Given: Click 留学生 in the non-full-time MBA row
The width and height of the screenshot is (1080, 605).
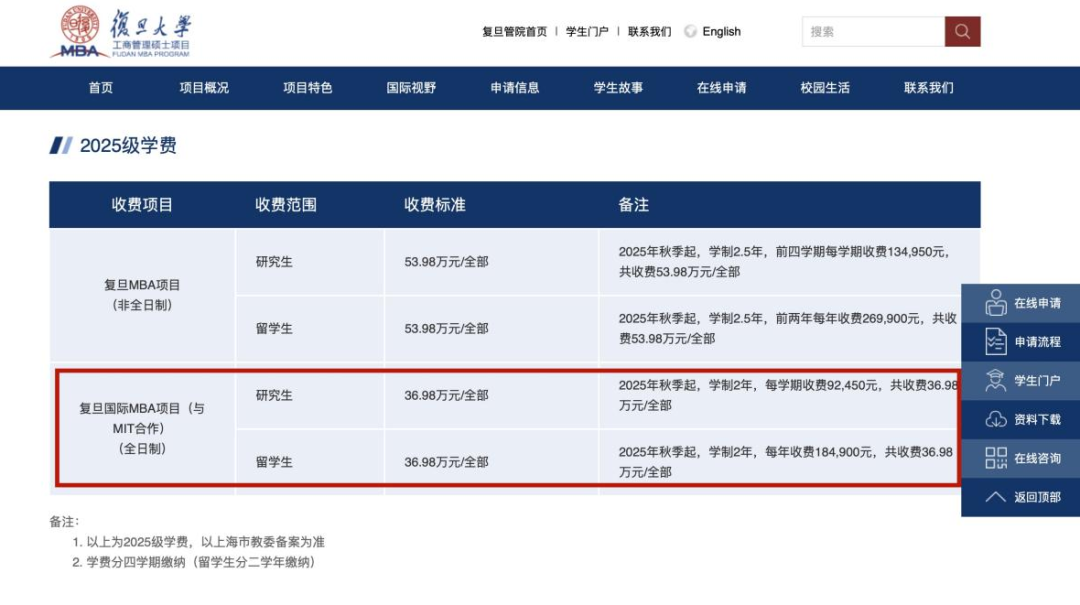Looking at the screenshot, I should pyautogui.click(x=274, y=329).
